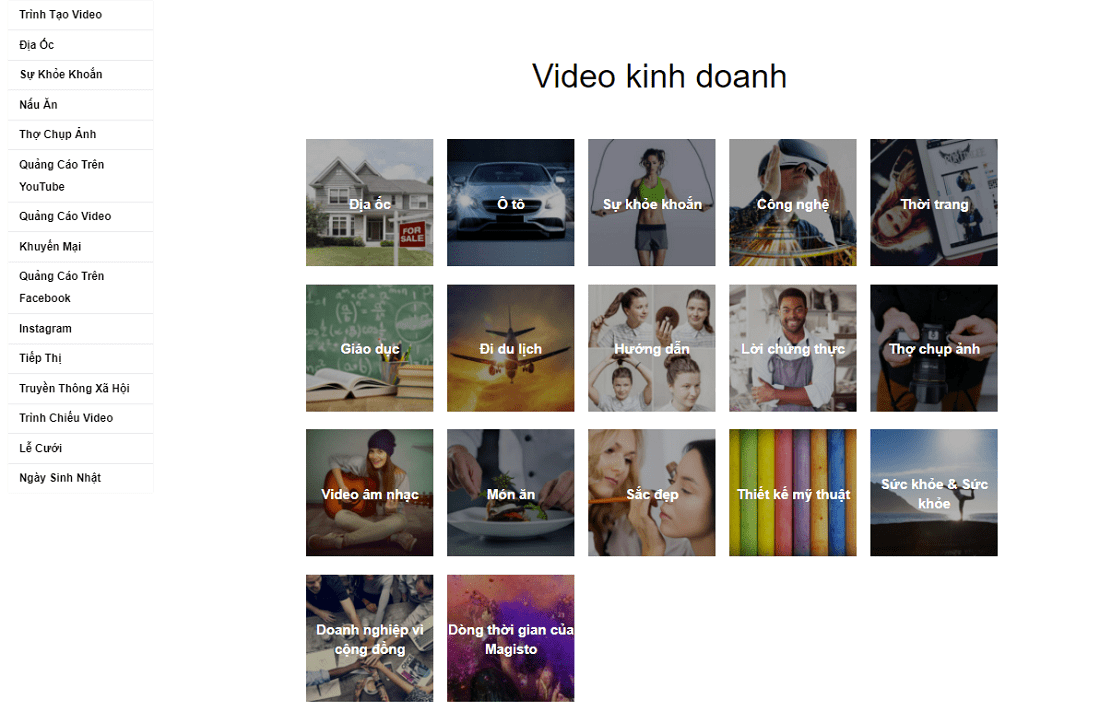The image size is (1100, 711).
Task: Open the Đi du lịch airplane tile
Action: [510, 348]
